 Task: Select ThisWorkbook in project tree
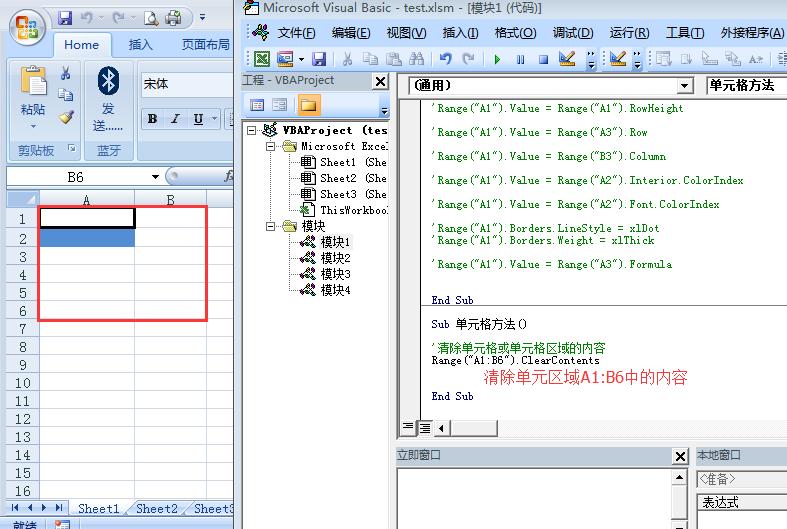[344, 210]
